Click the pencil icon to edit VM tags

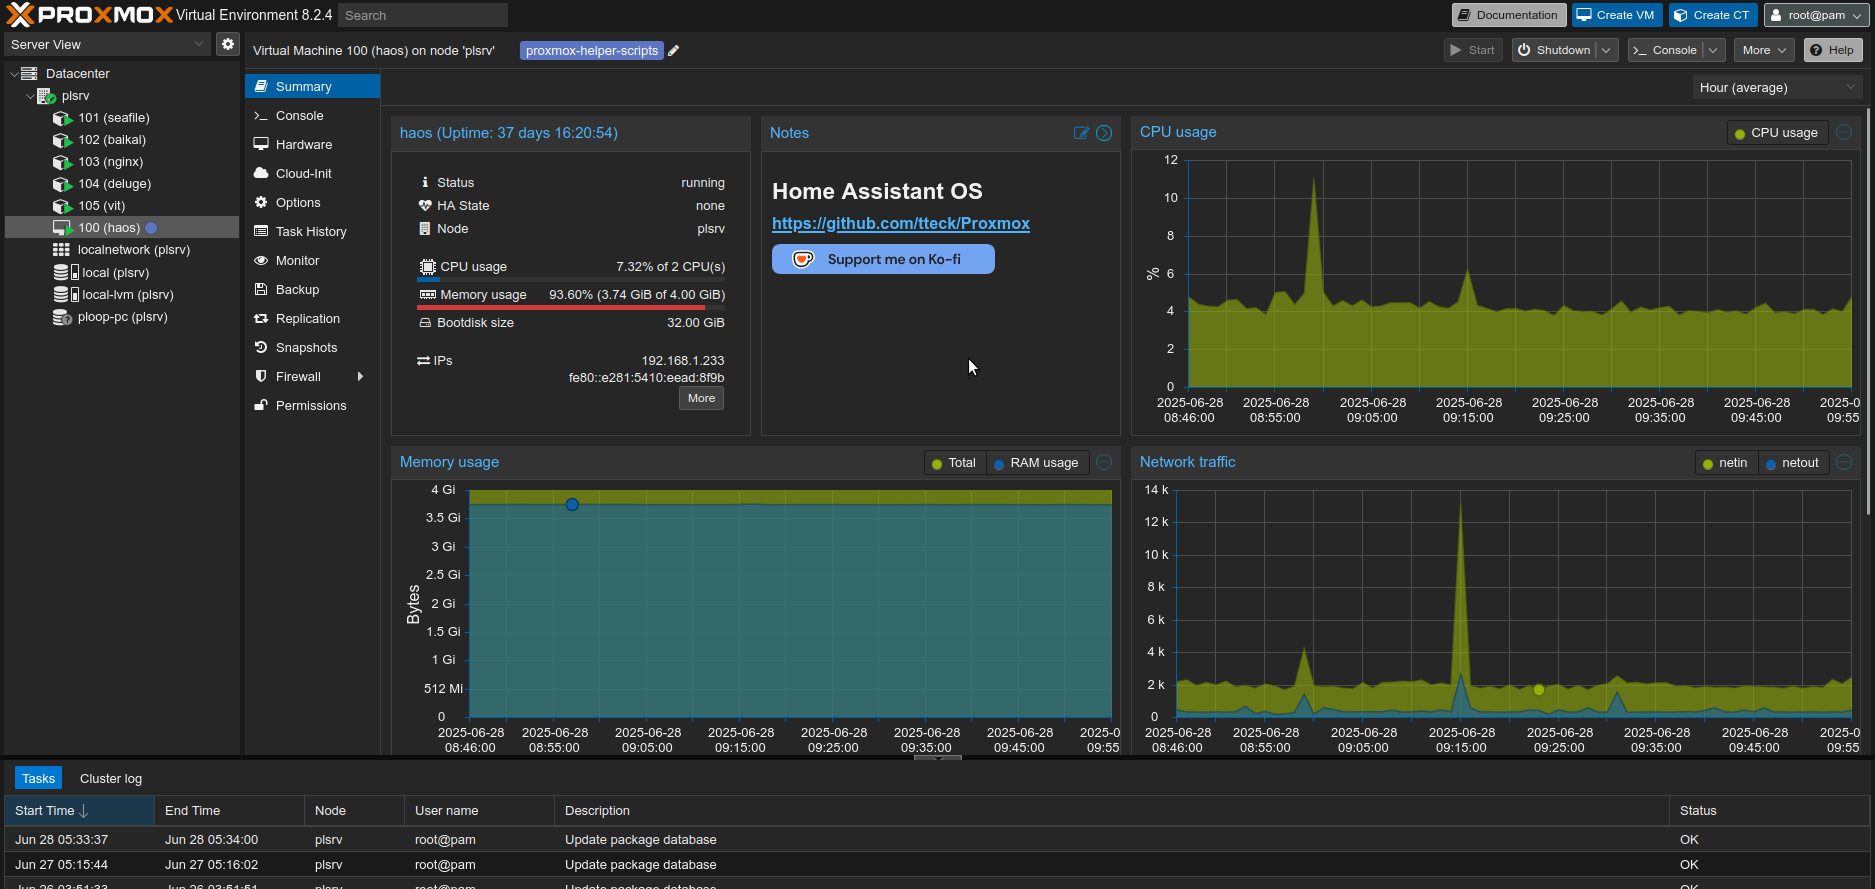click(674, 51)
